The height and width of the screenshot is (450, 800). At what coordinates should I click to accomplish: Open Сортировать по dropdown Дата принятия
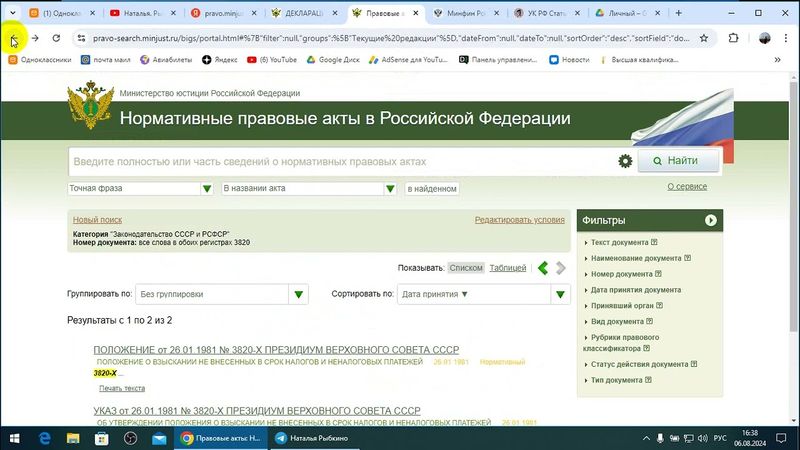pos(484,294)
